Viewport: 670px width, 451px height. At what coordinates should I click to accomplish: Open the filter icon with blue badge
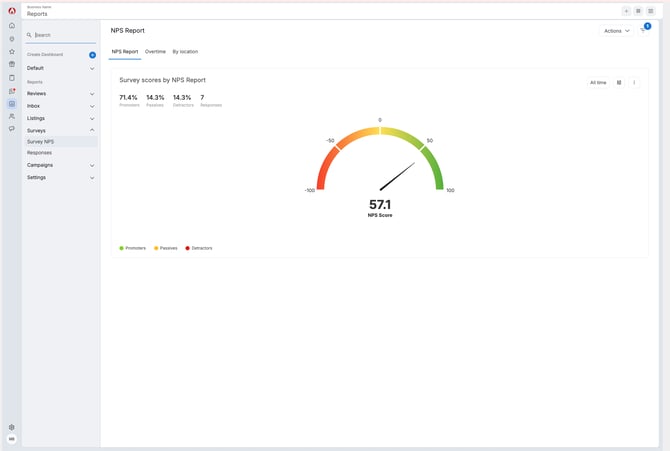(x=644, y=30)
